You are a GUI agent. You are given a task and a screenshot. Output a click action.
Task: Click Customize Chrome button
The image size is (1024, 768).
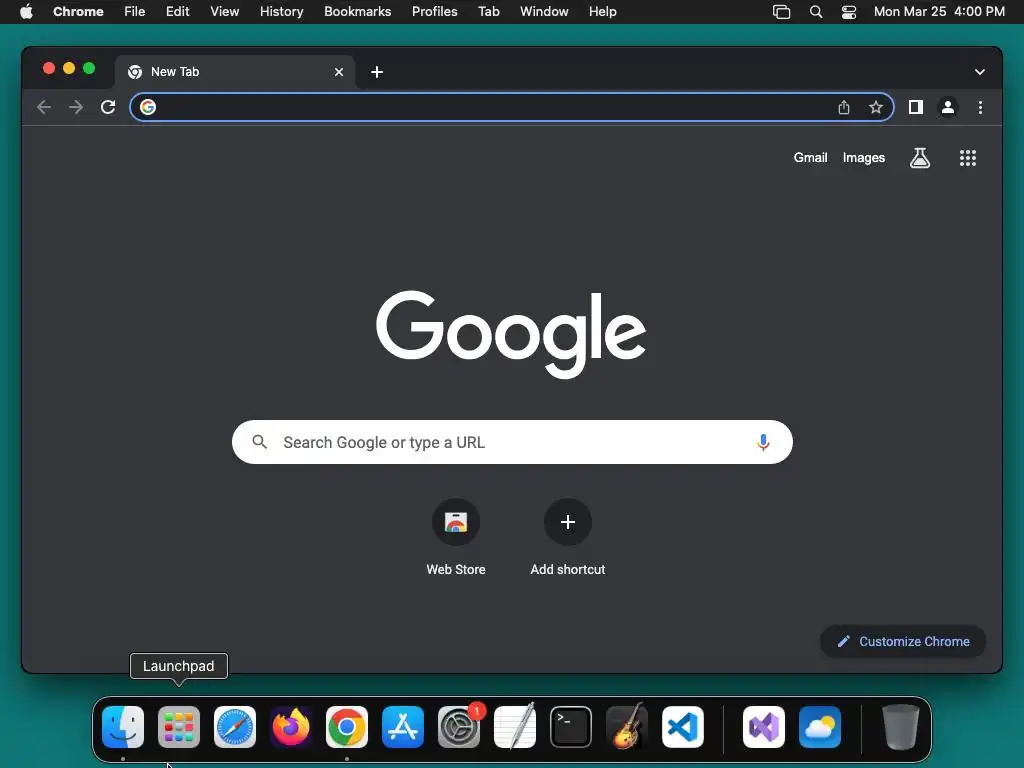point(903,641)
